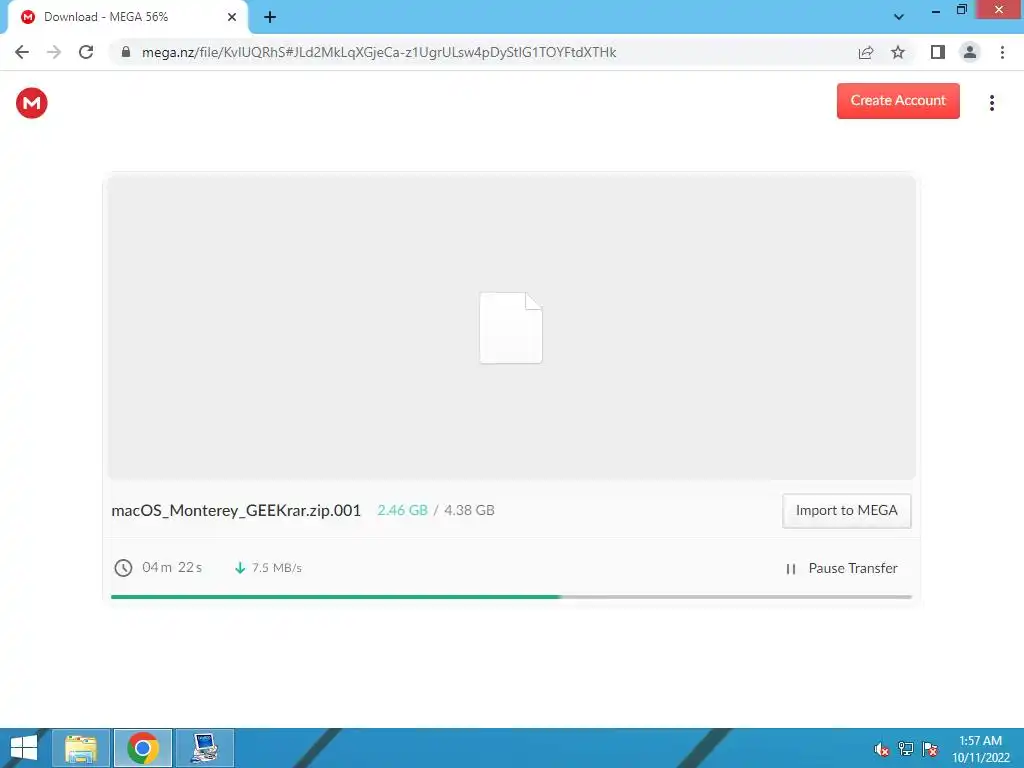This screenshot has height=768, width=1024.
Task: Click Import to MEGA button
Action: [x=846, y=511]
